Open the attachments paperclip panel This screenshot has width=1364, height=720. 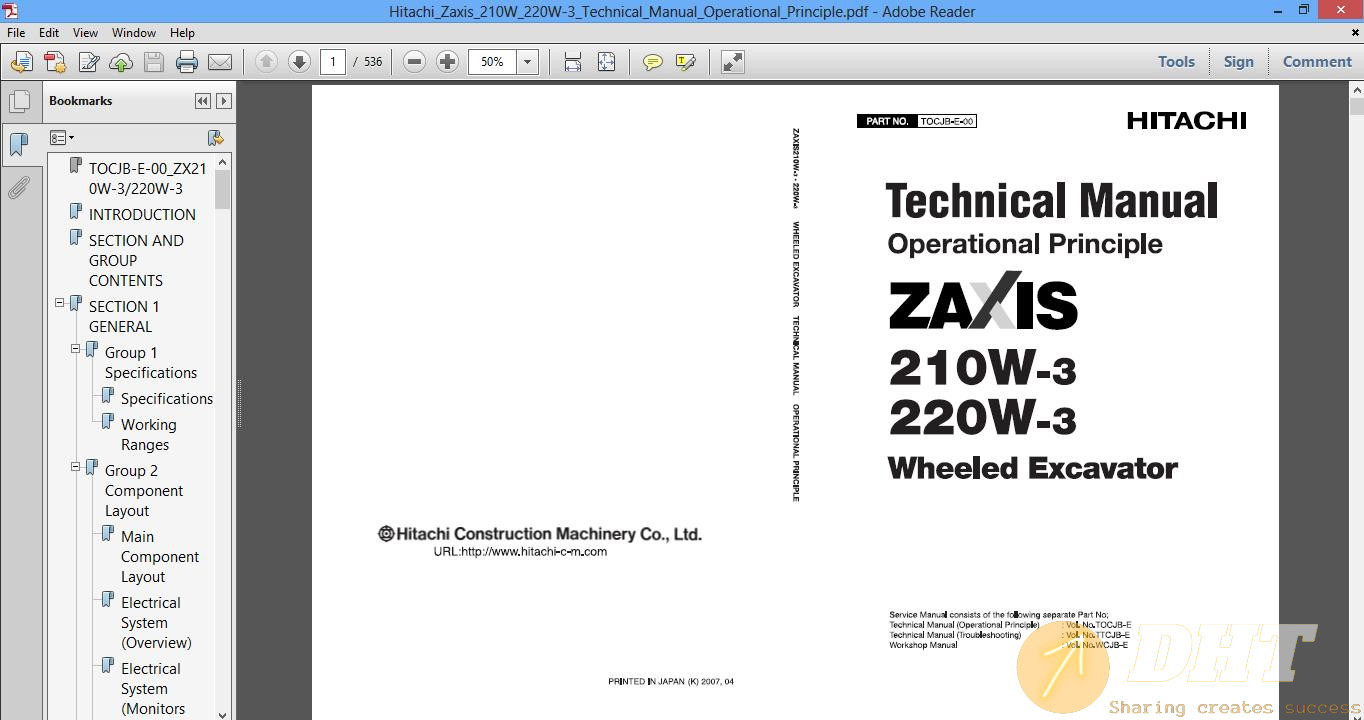pos(19,188)
